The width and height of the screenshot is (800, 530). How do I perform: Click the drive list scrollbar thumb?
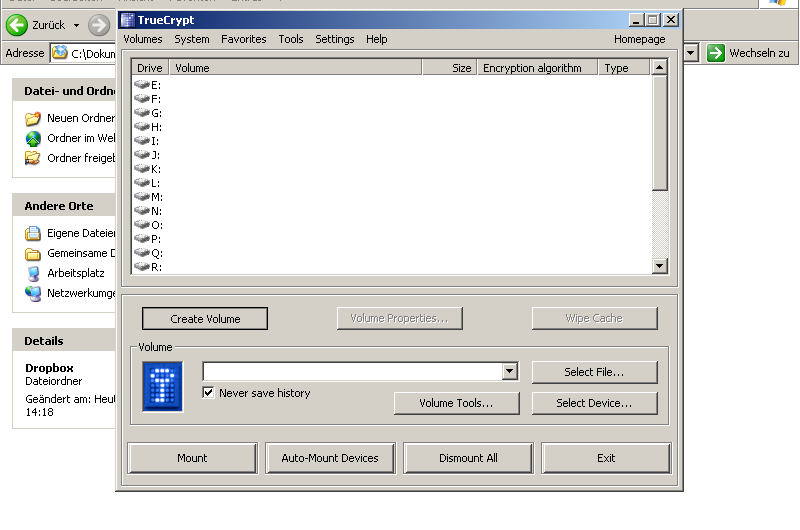tap(660, 133)
